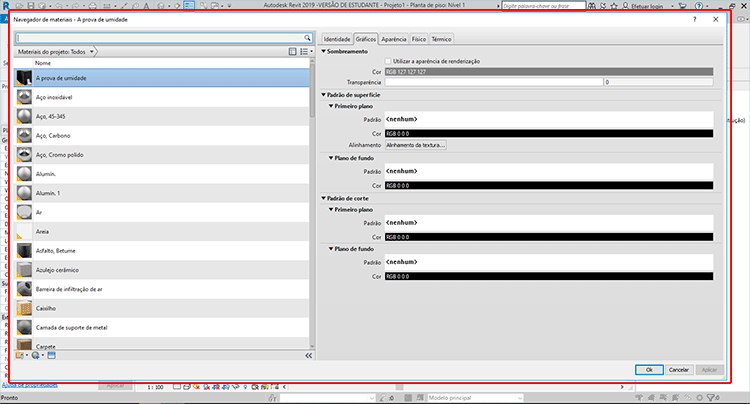
Task: Click the Transparência value field
Action: point(658,82)
